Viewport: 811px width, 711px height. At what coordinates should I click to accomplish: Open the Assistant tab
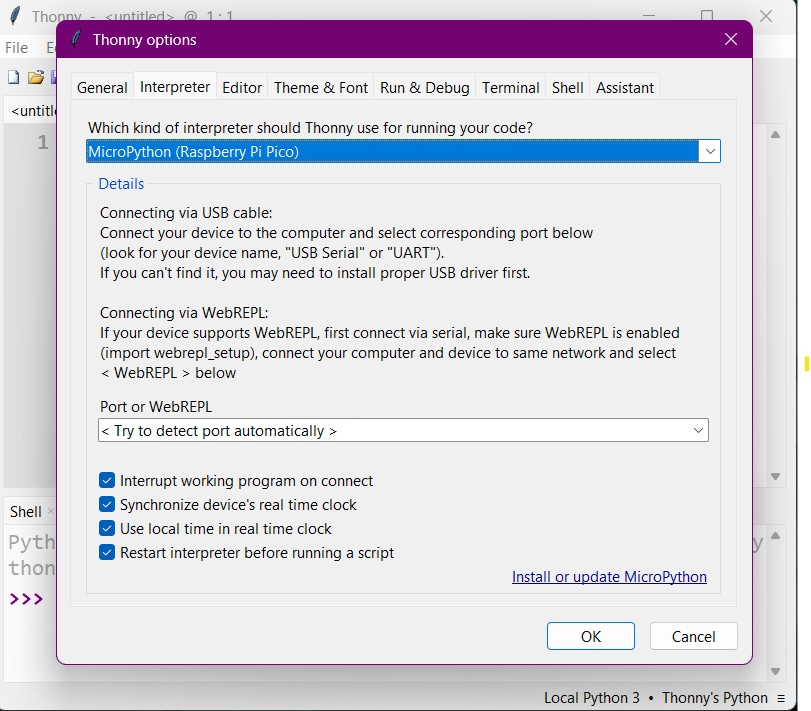click(x=625, y=87)
